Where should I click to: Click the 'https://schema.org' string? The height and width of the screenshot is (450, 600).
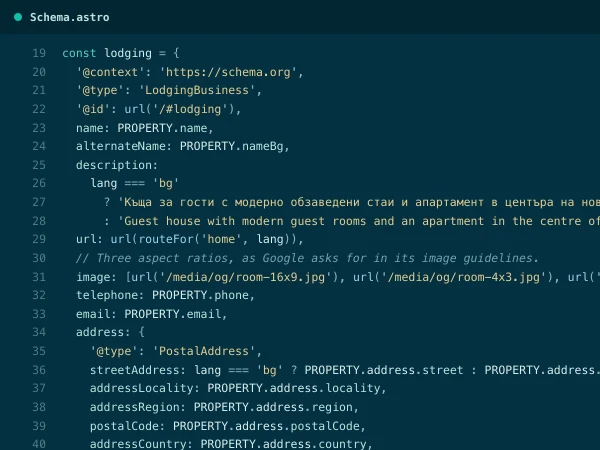pos(228,72)
